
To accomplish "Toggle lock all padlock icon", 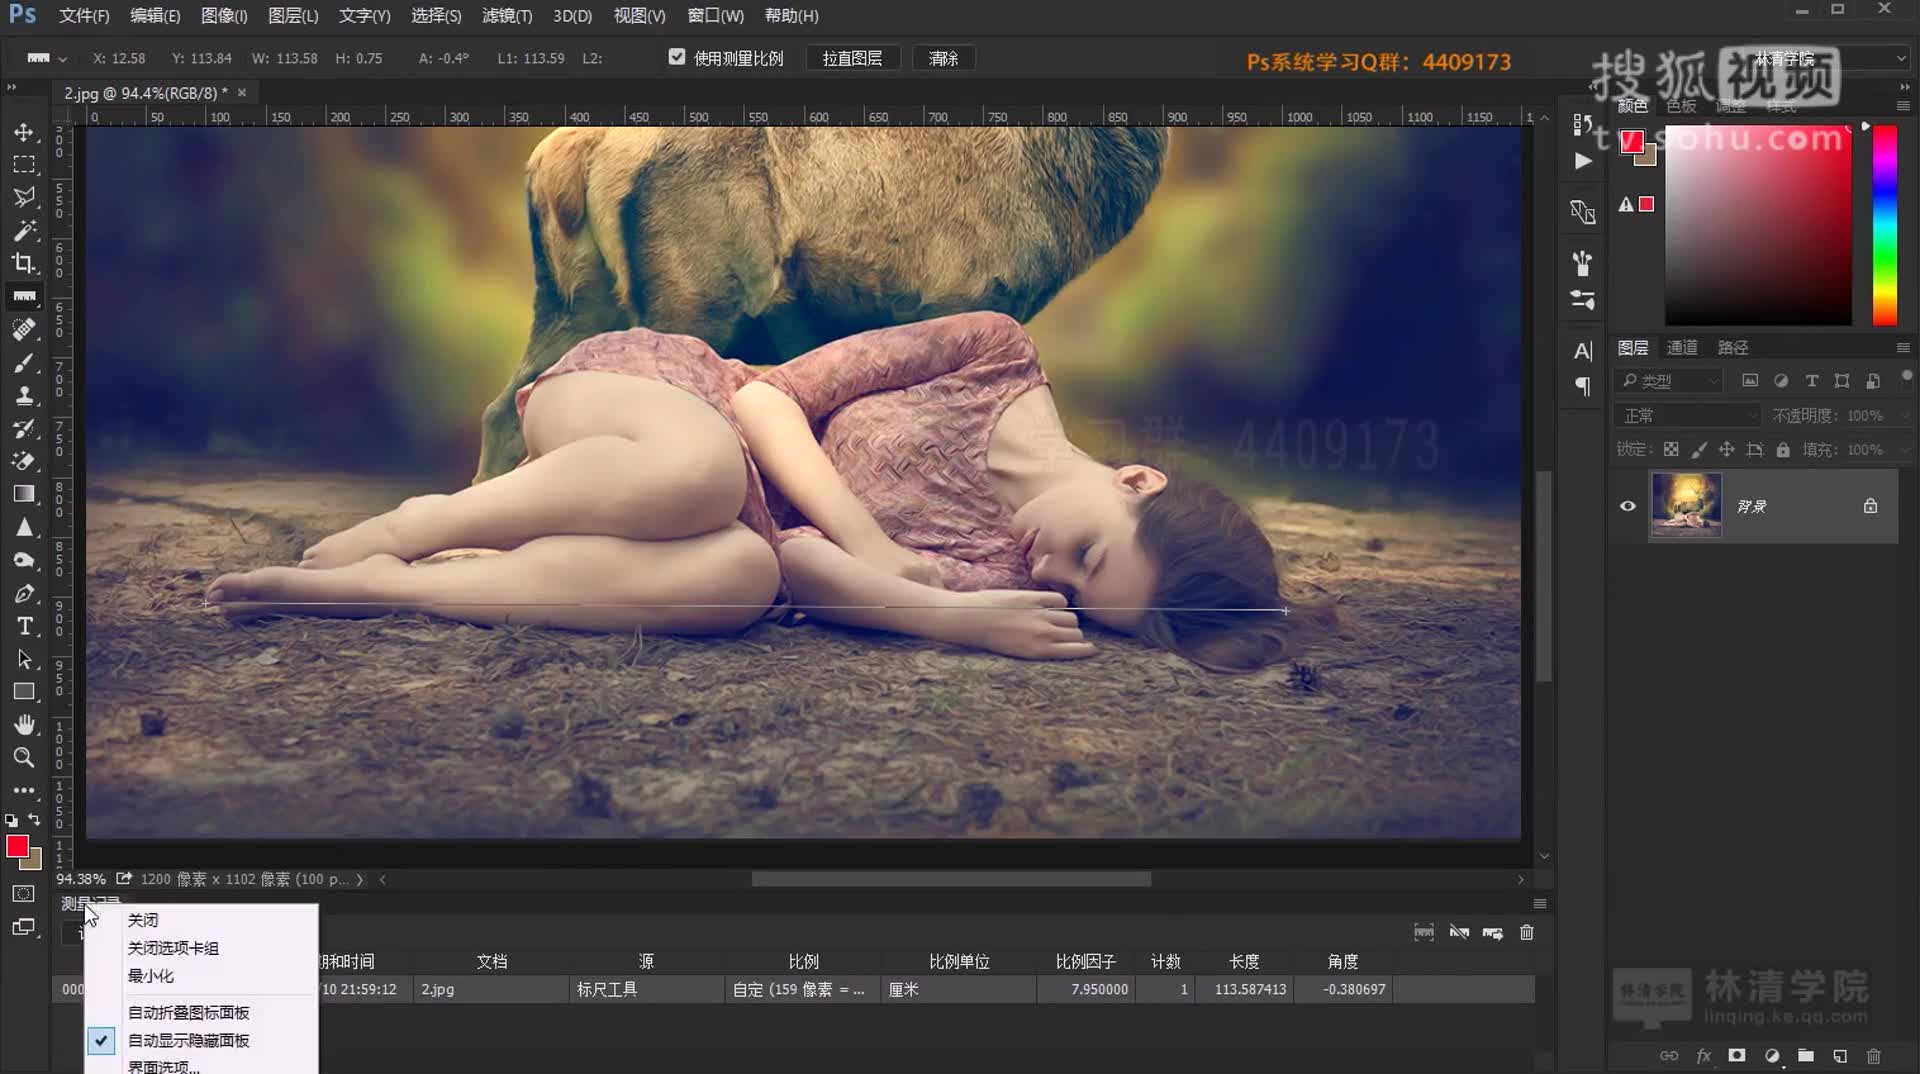I will 1783,450.
